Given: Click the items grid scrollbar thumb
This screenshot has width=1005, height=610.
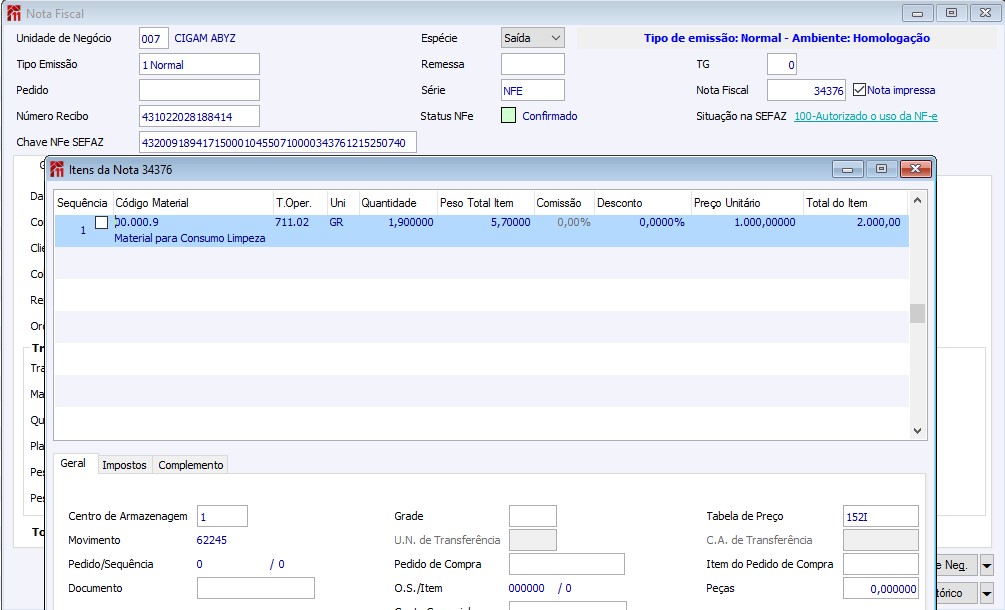Looking at the screenshot, I should click(917, 313).
